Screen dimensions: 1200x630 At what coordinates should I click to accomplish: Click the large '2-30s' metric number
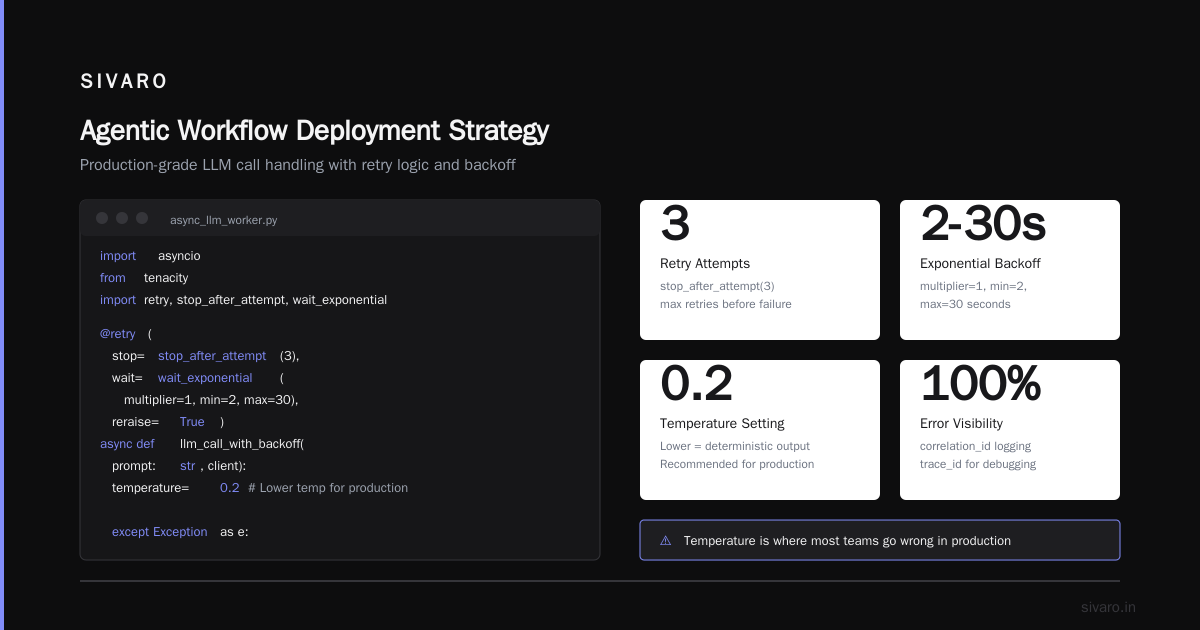click(983, 224)
